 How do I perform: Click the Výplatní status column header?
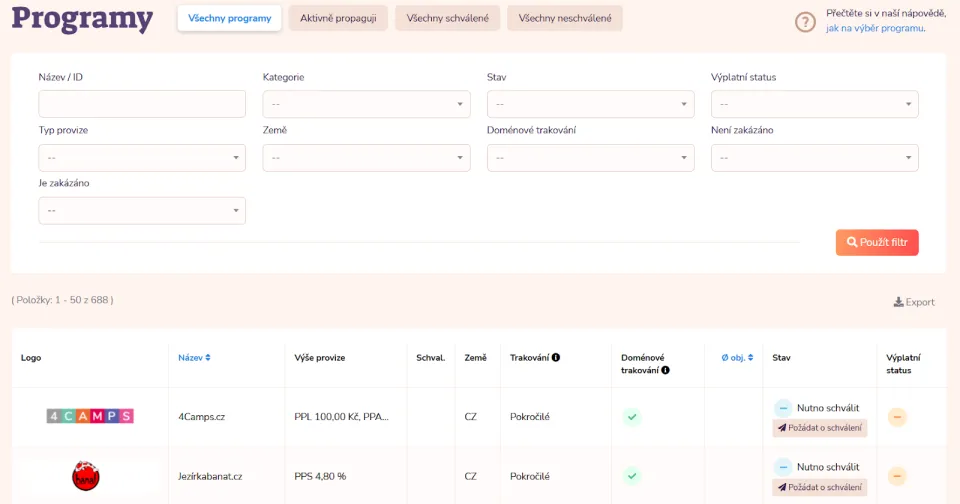pyautogui.click(x=903, y=364)
